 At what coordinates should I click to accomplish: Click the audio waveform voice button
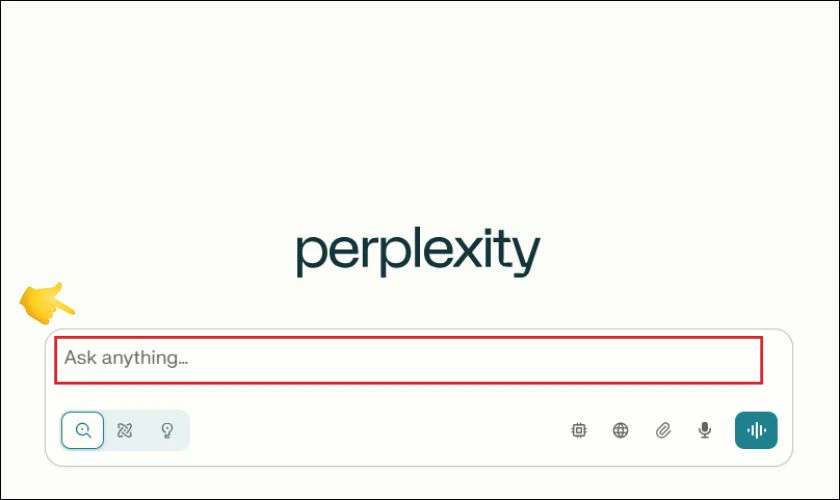tap(756, 430)
